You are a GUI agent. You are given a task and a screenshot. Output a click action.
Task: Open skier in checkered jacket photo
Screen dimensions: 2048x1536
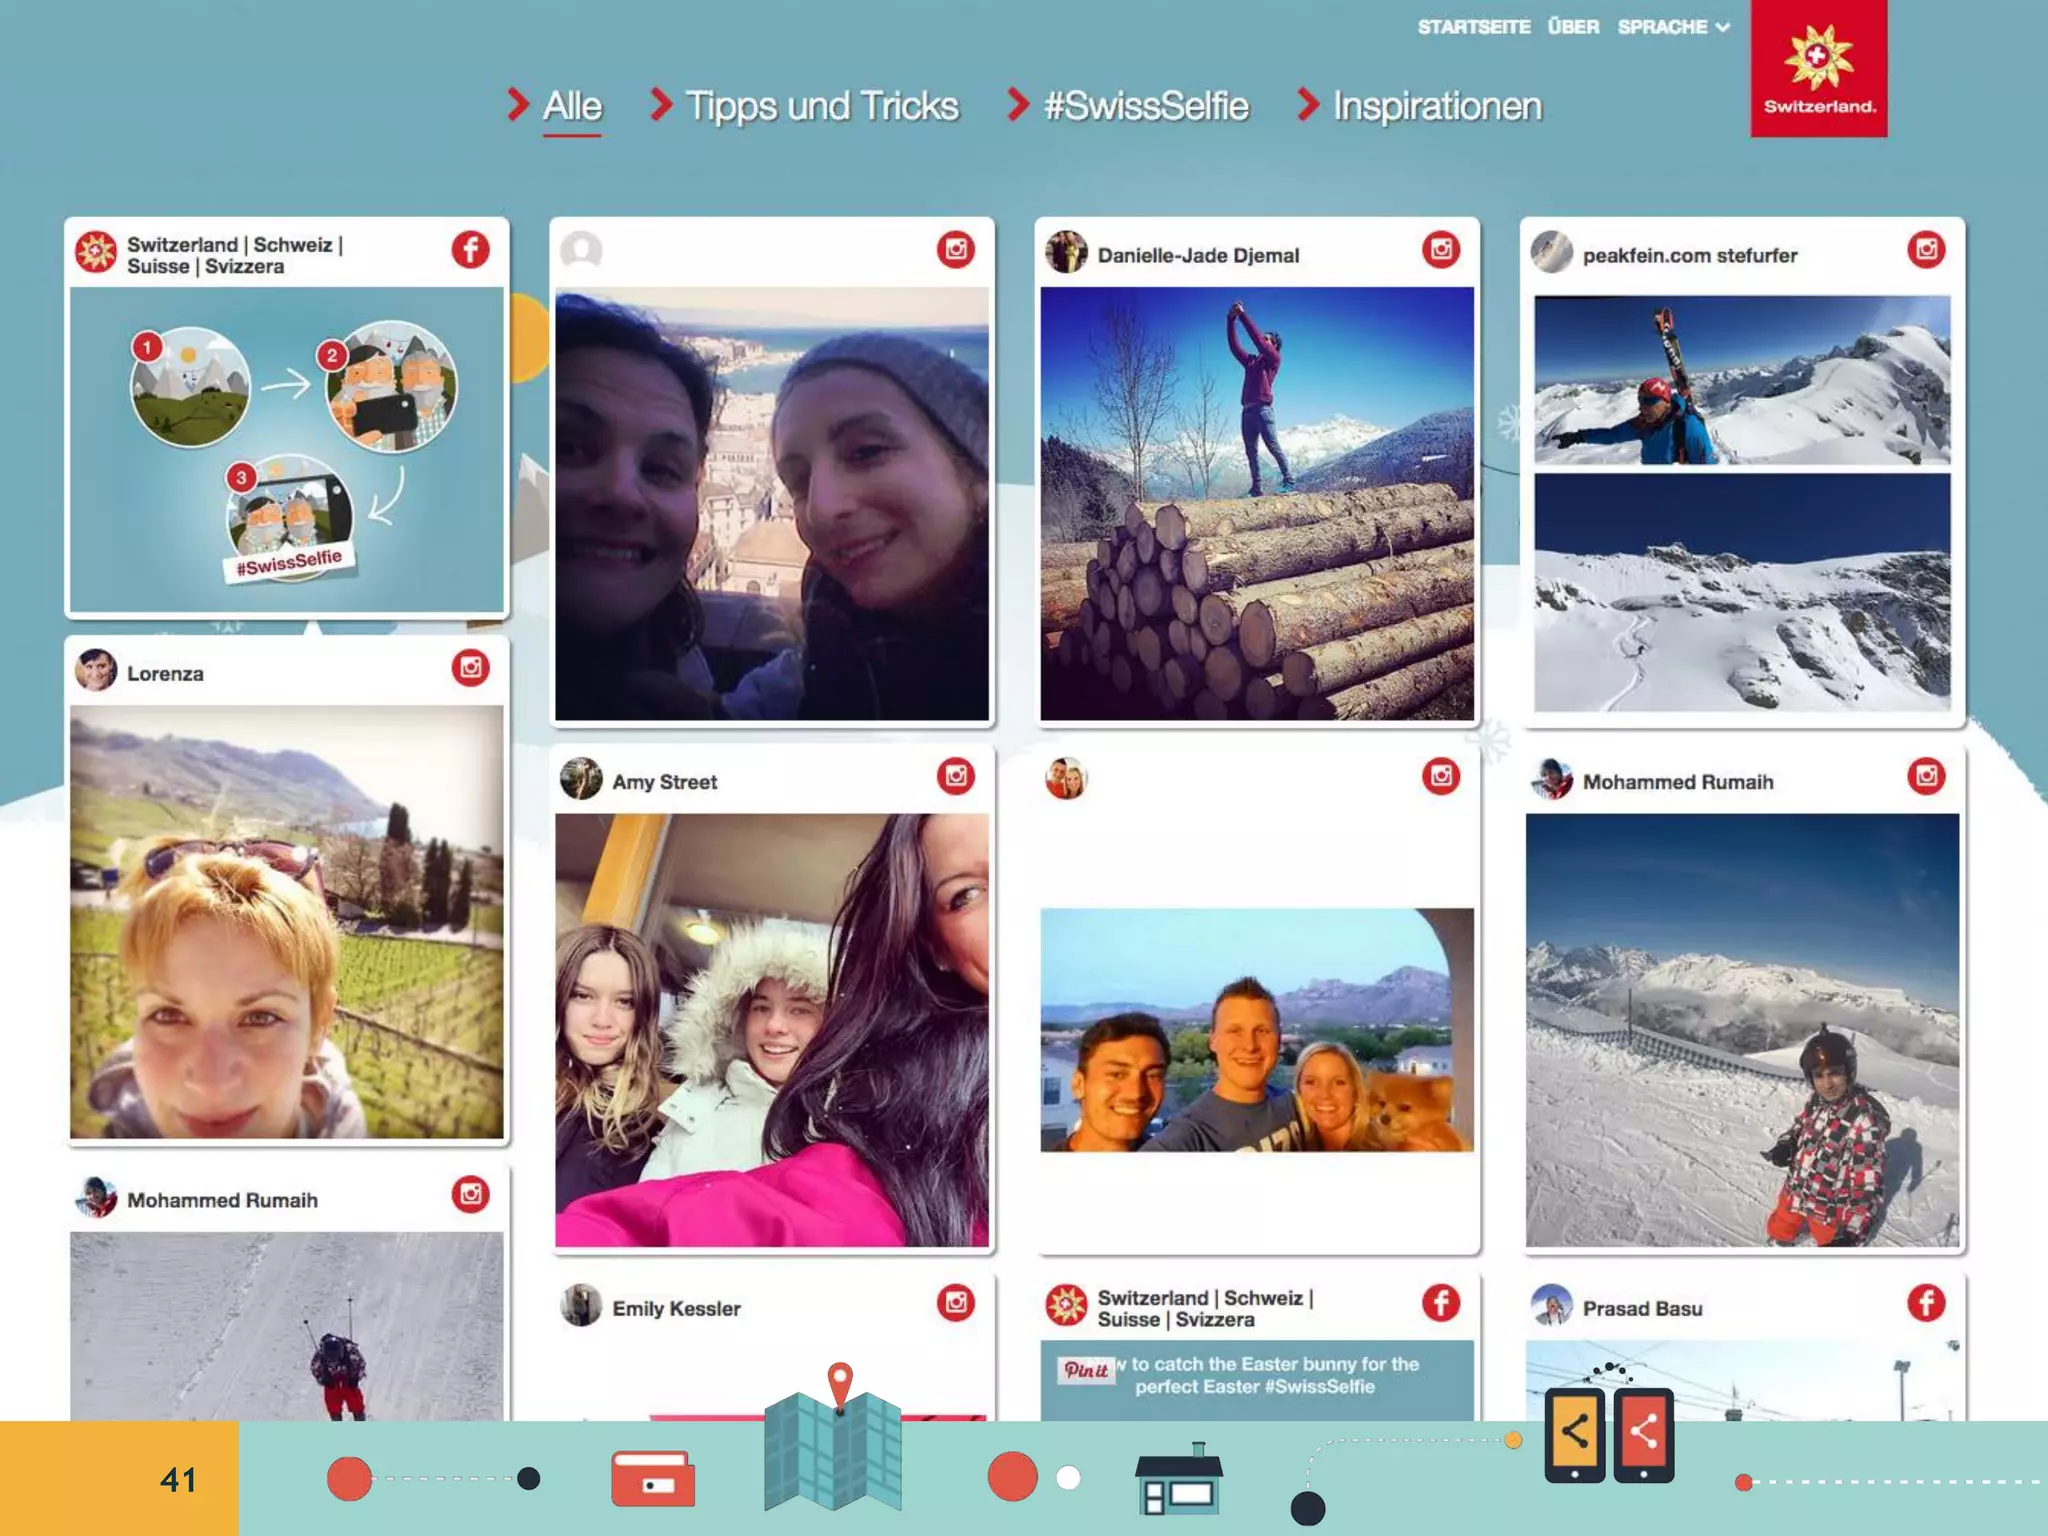(x=1742, y=1030)
